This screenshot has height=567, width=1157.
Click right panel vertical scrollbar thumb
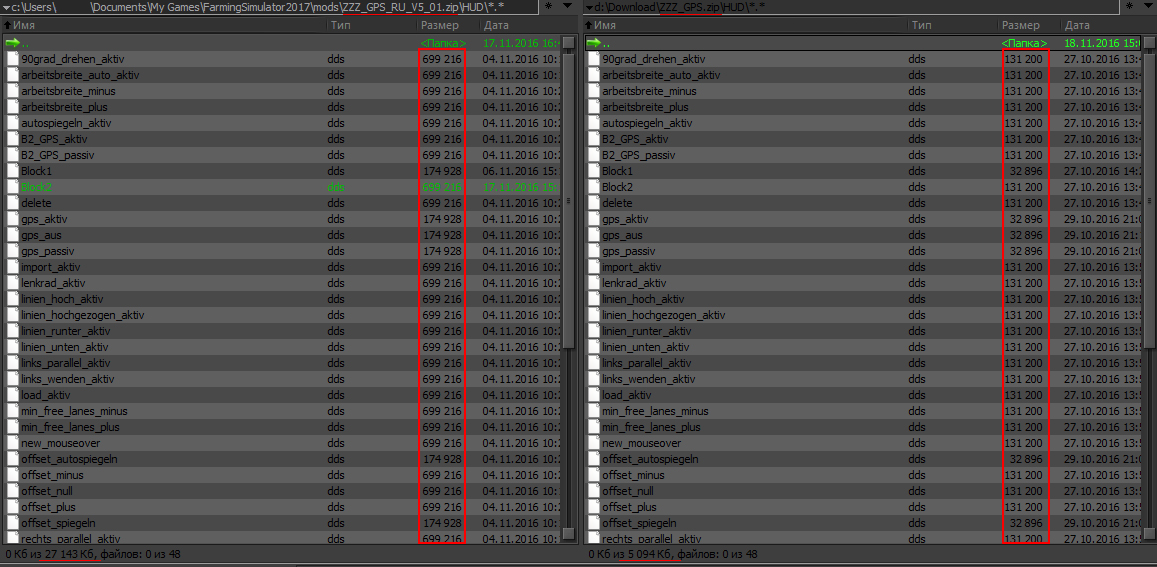(x=1150, y=202)
